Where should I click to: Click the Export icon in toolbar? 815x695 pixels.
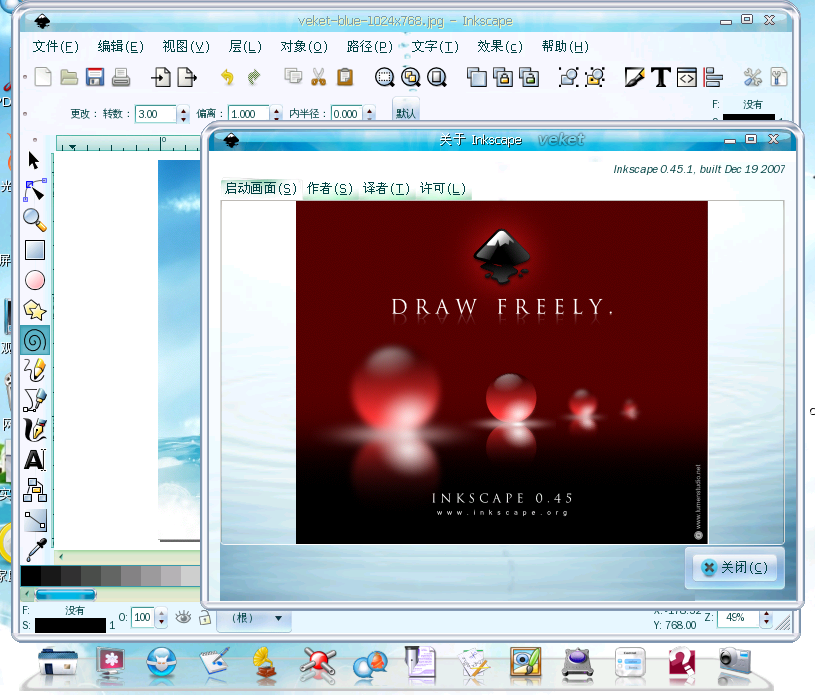tap(187, 77)
